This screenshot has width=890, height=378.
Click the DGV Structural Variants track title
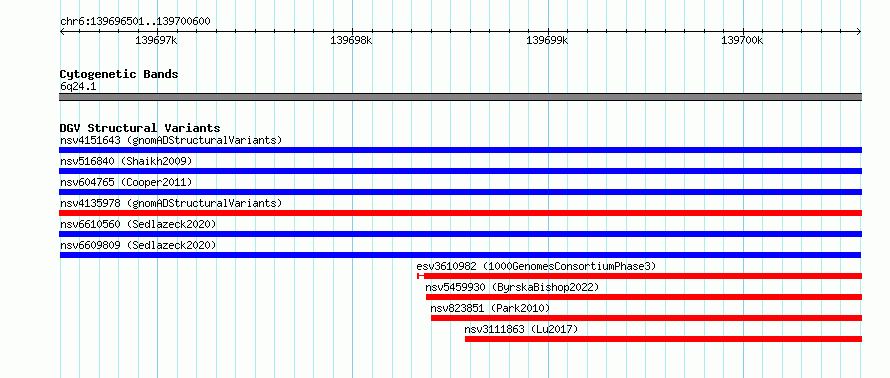point(140,128)
